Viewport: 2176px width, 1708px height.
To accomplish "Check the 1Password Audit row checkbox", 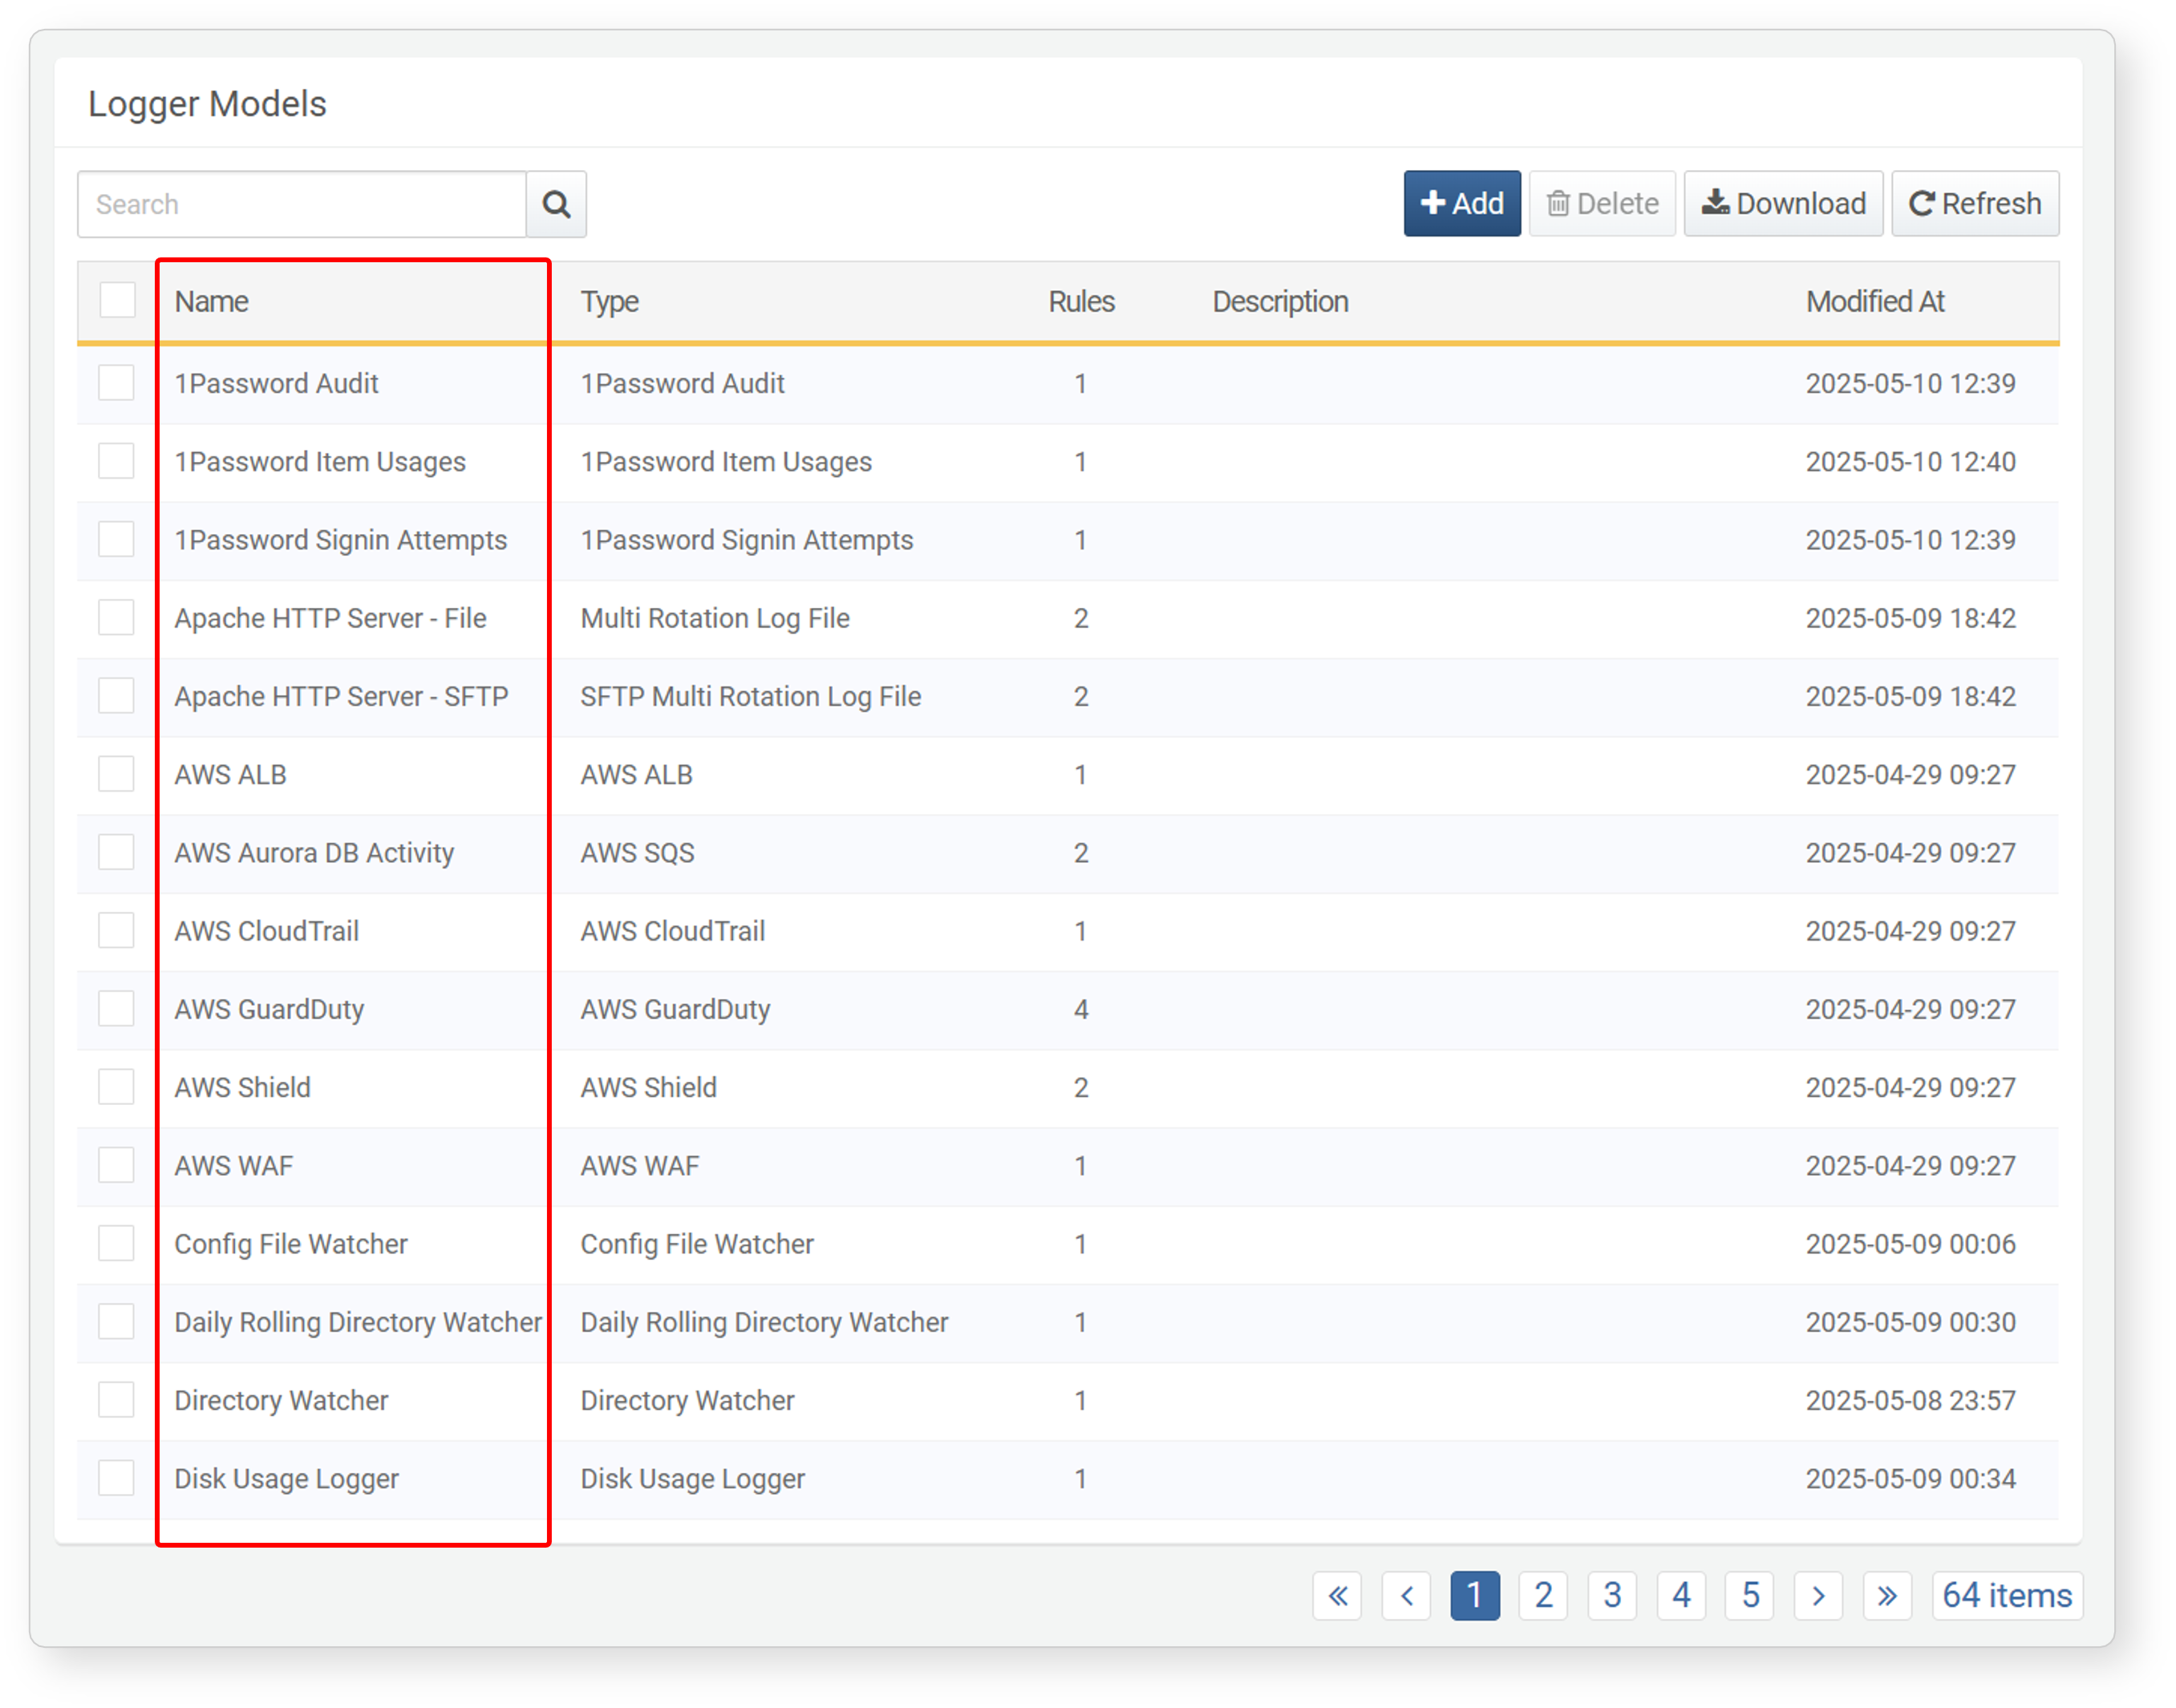I will 117,383.
